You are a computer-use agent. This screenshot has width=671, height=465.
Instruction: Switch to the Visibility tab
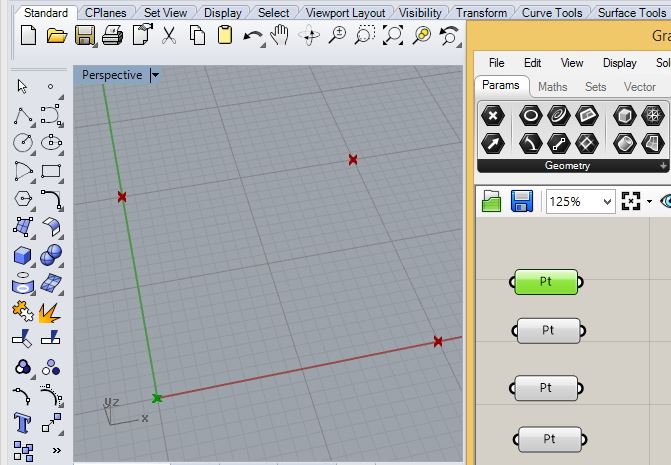pos(420,13)
